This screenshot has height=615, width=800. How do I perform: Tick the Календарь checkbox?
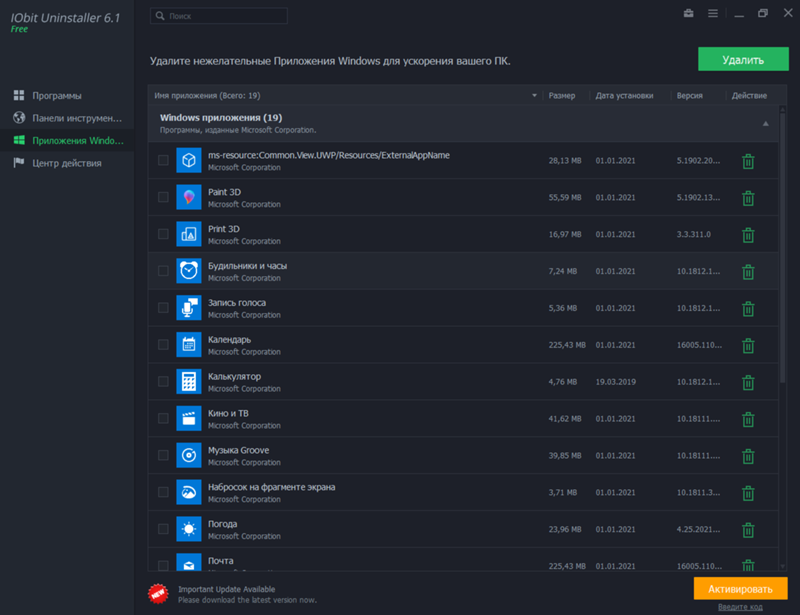click(163, 345)
